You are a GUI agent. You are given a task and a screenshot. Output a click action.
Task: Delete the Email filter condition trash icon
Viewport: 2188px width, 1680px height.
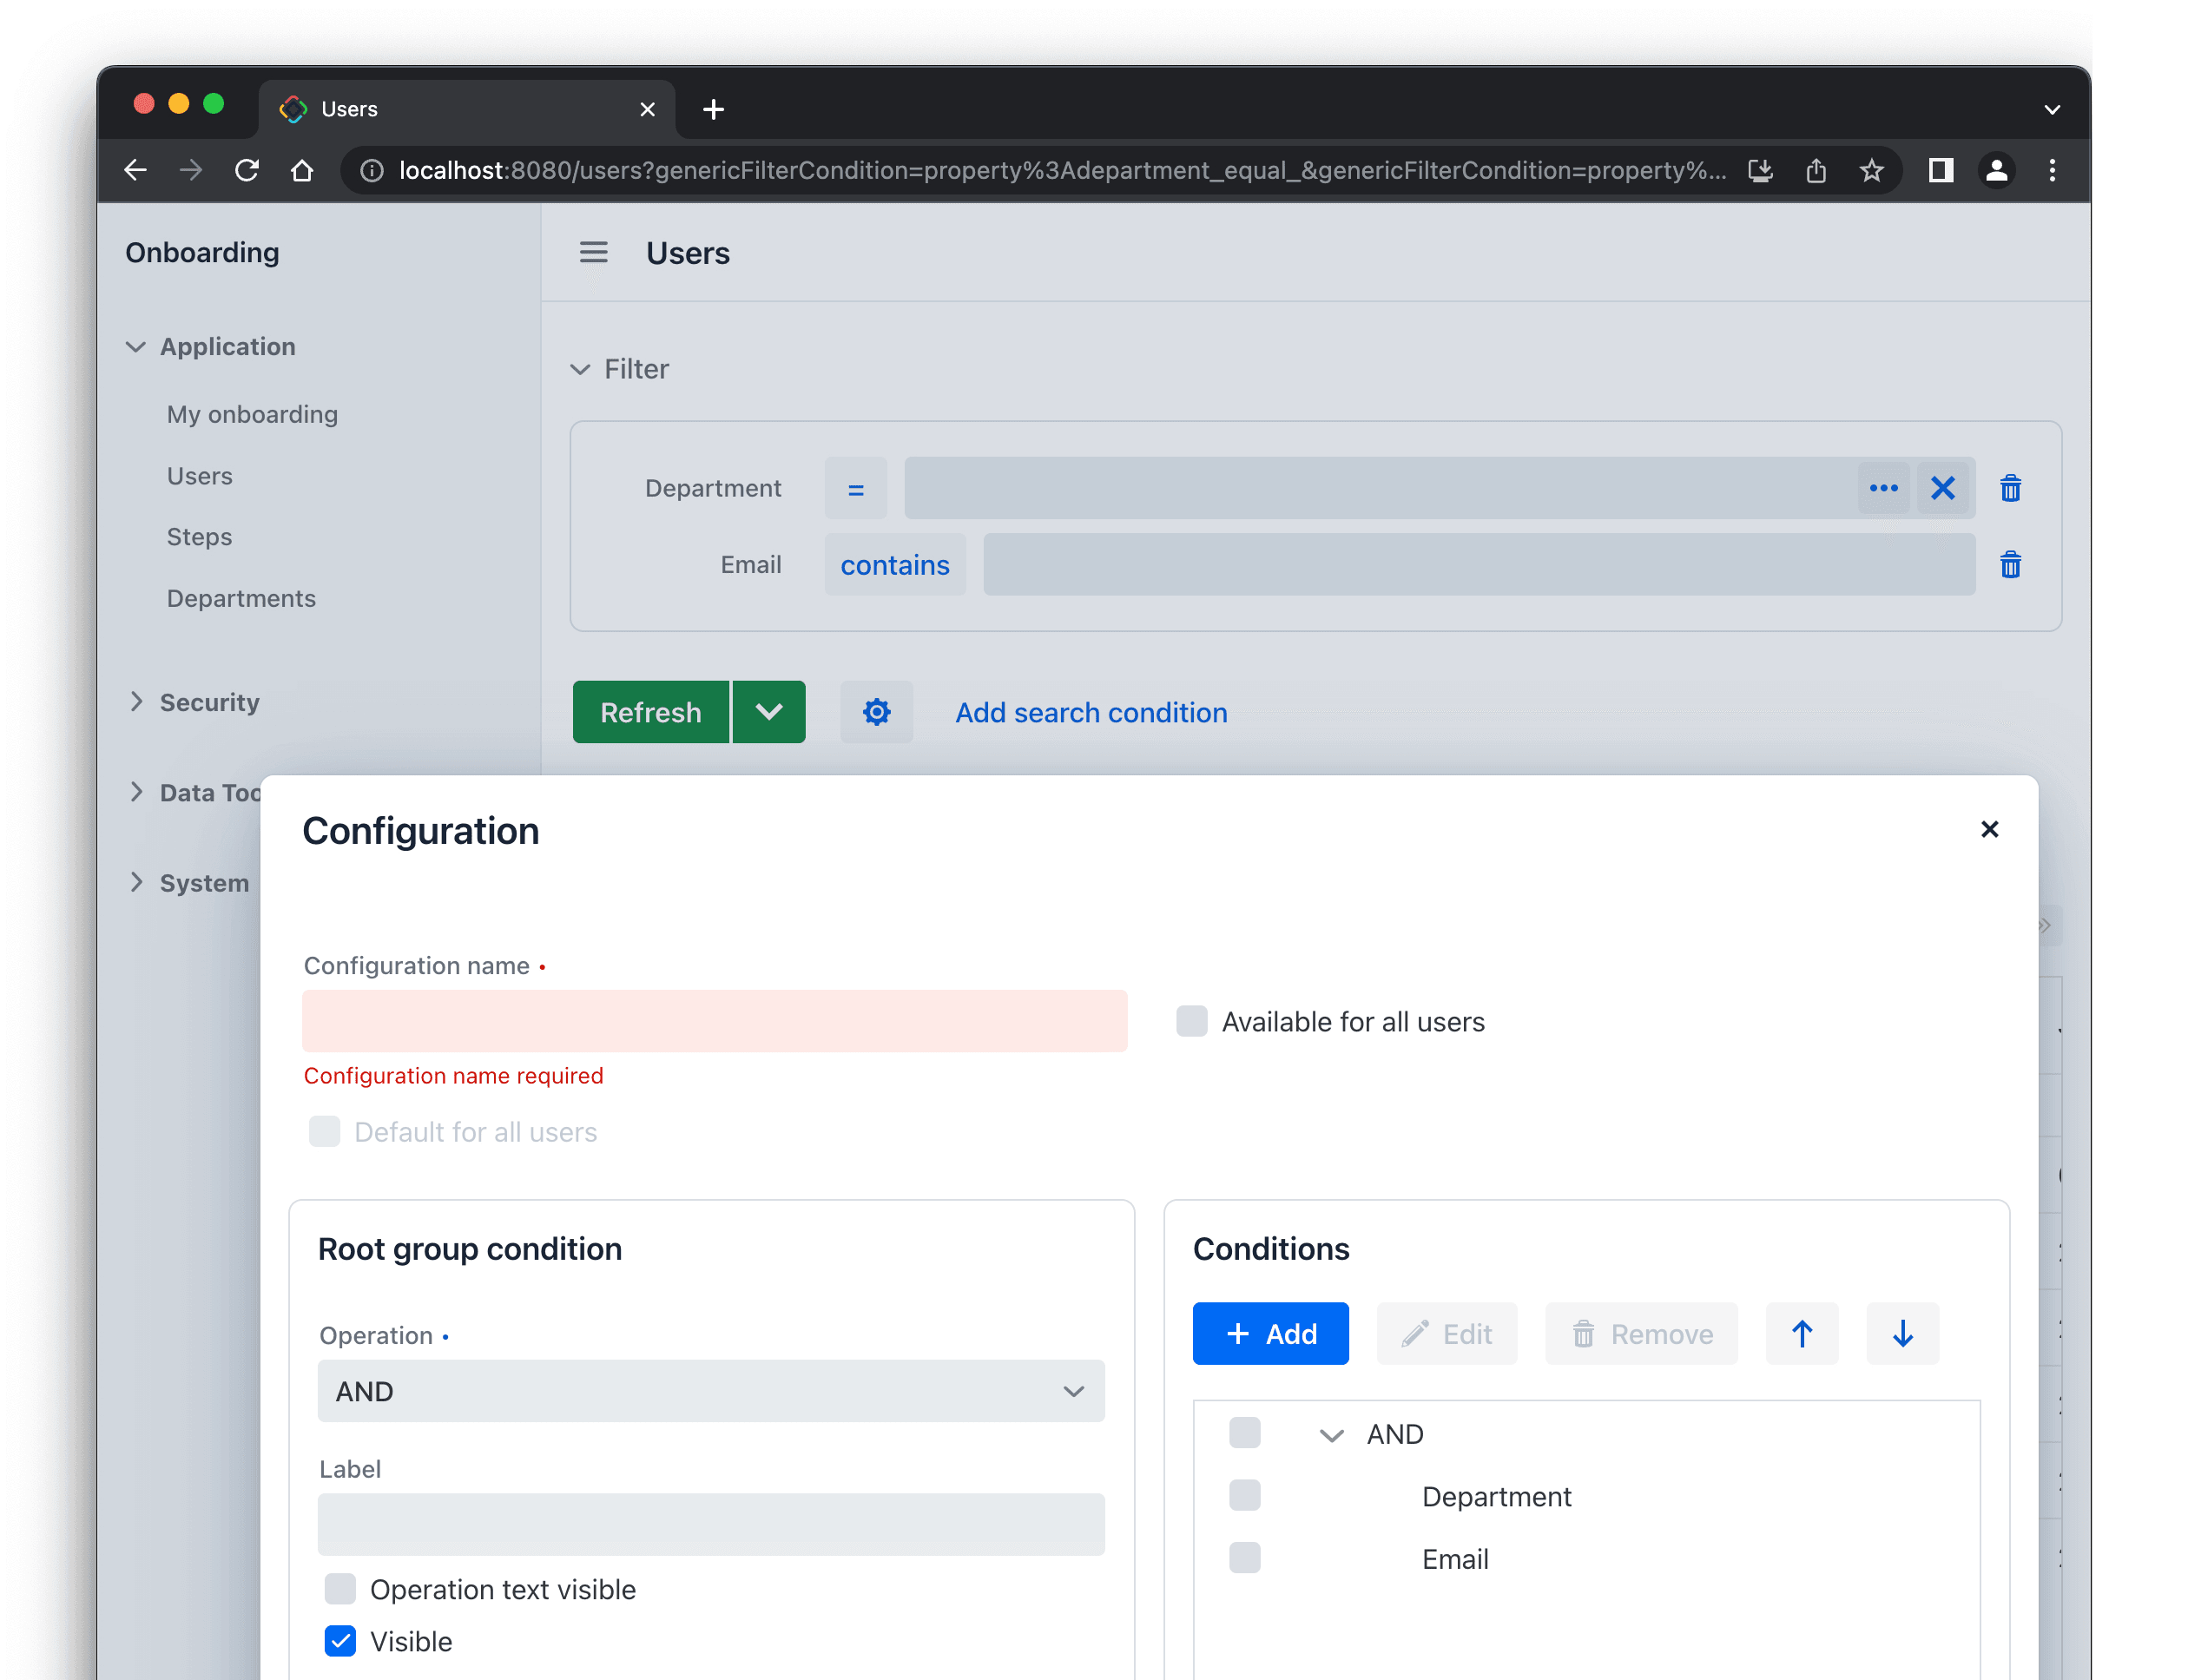(x=2009, y=565)
